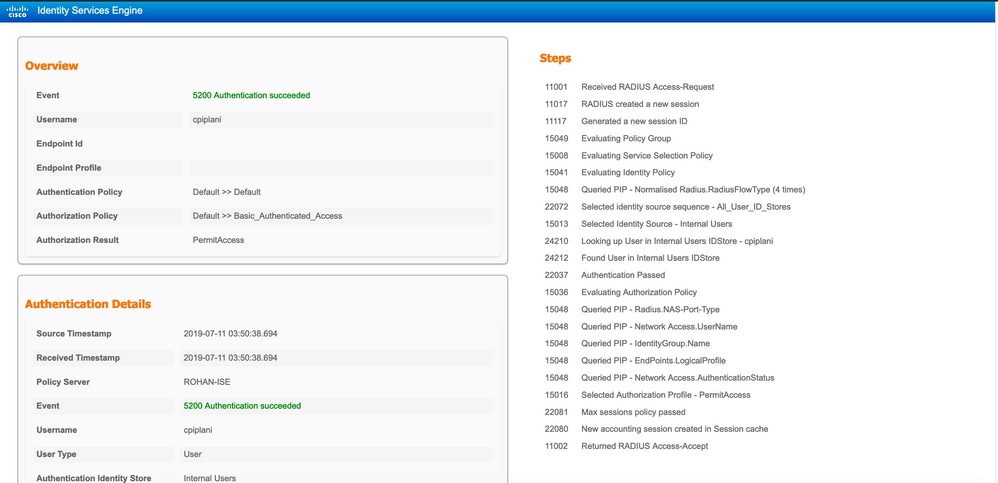Click step 15008 Evaluating Service Selection Policy
Screen dimensions: 998x483
pyautogui.click(x=629, y=156)
